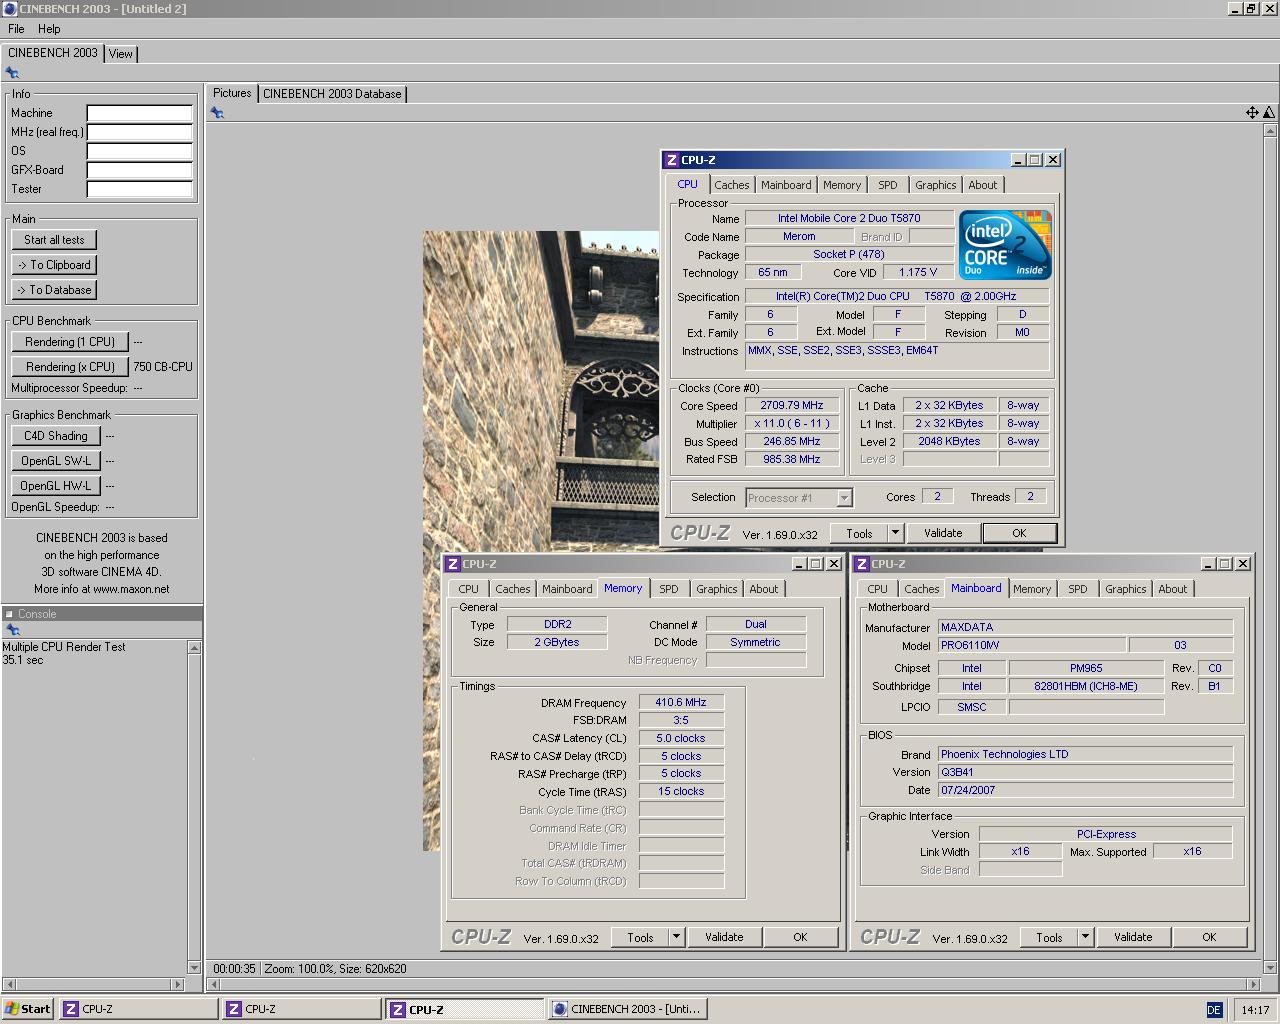The height and width of the screenshot is (1024, 1280).
Task: Click CPU-Z title icon in Mainboard window
Action: point(862,564)
